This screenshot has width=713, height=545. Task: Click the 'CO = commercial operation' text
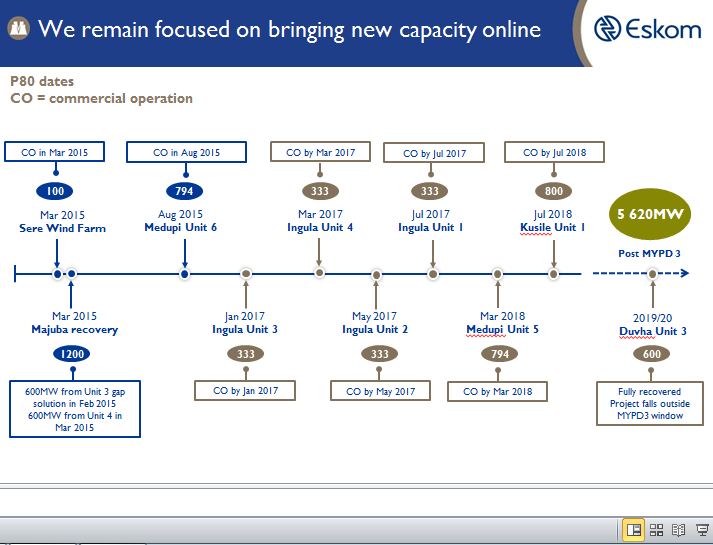point(101,99)
